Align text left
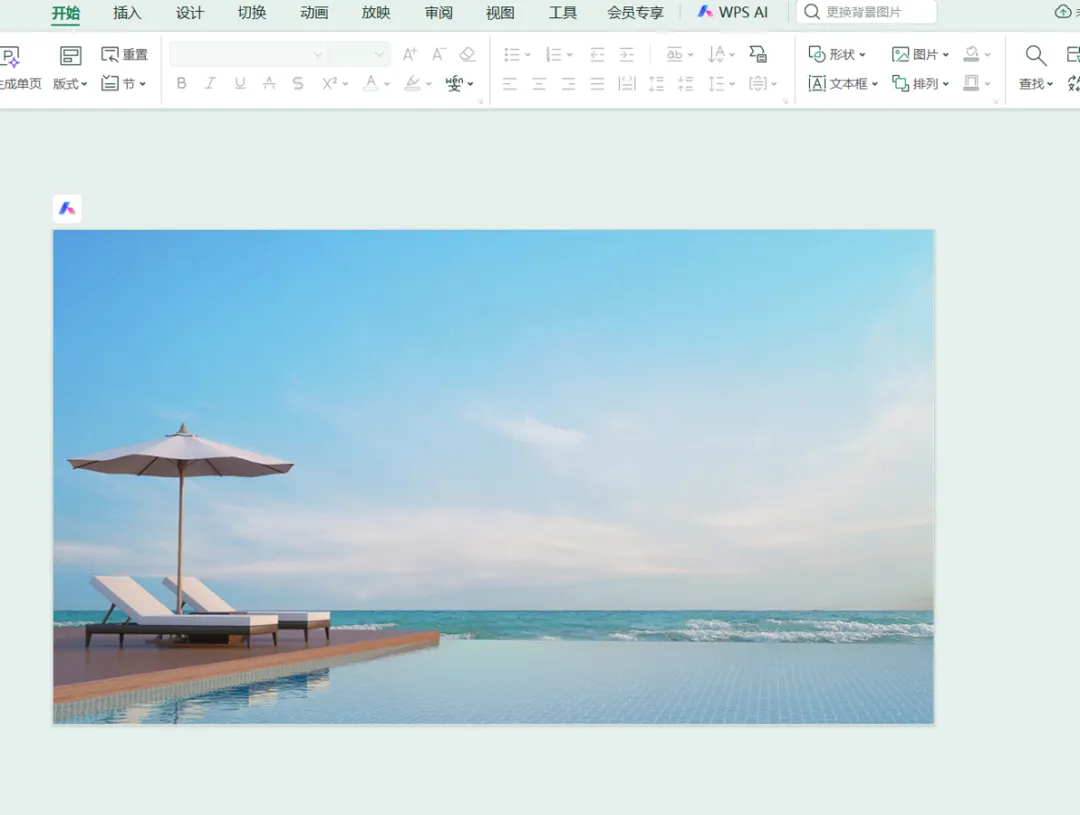 pos(510,84)
